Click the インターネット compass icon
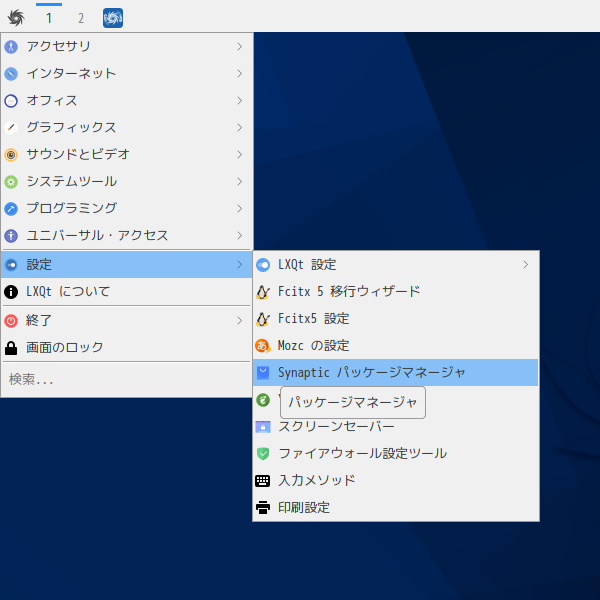 [x=11, y=73]
